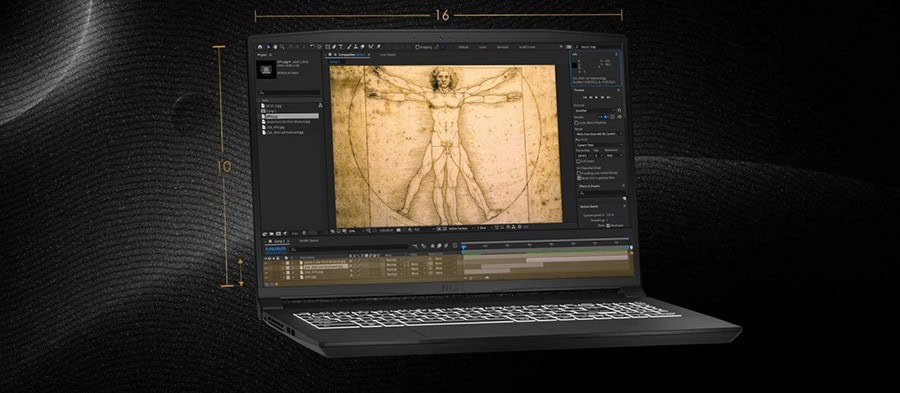The image size is (900, 393).
Task: Select the Default workspace tab
Action: 464,47
